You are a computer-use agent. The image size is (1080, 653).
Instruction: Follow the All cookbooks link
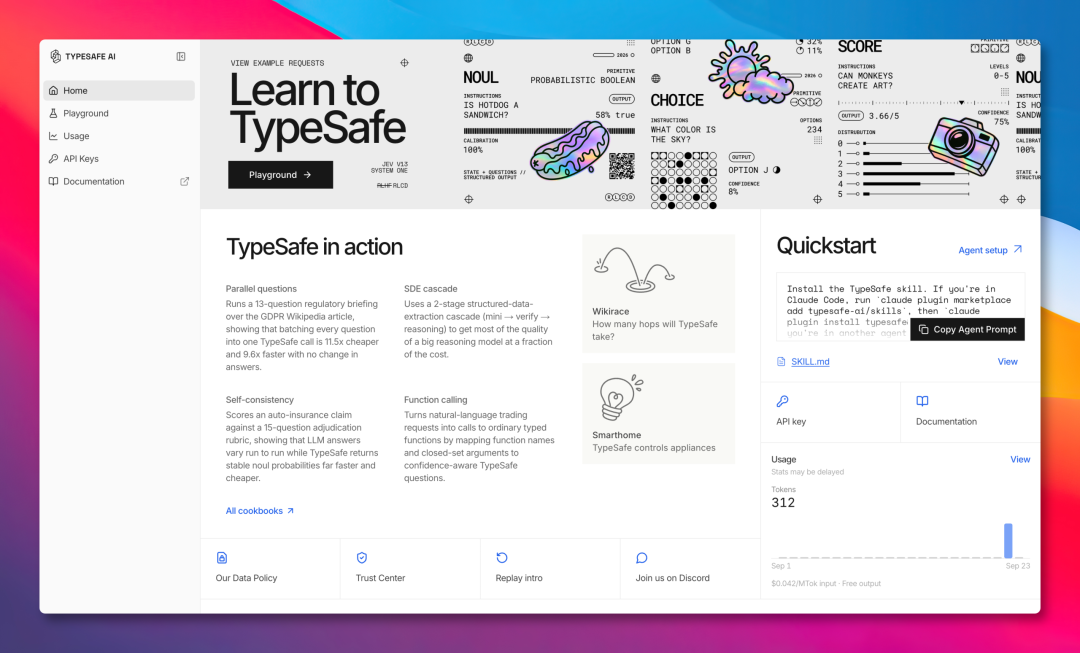(260, 510)
